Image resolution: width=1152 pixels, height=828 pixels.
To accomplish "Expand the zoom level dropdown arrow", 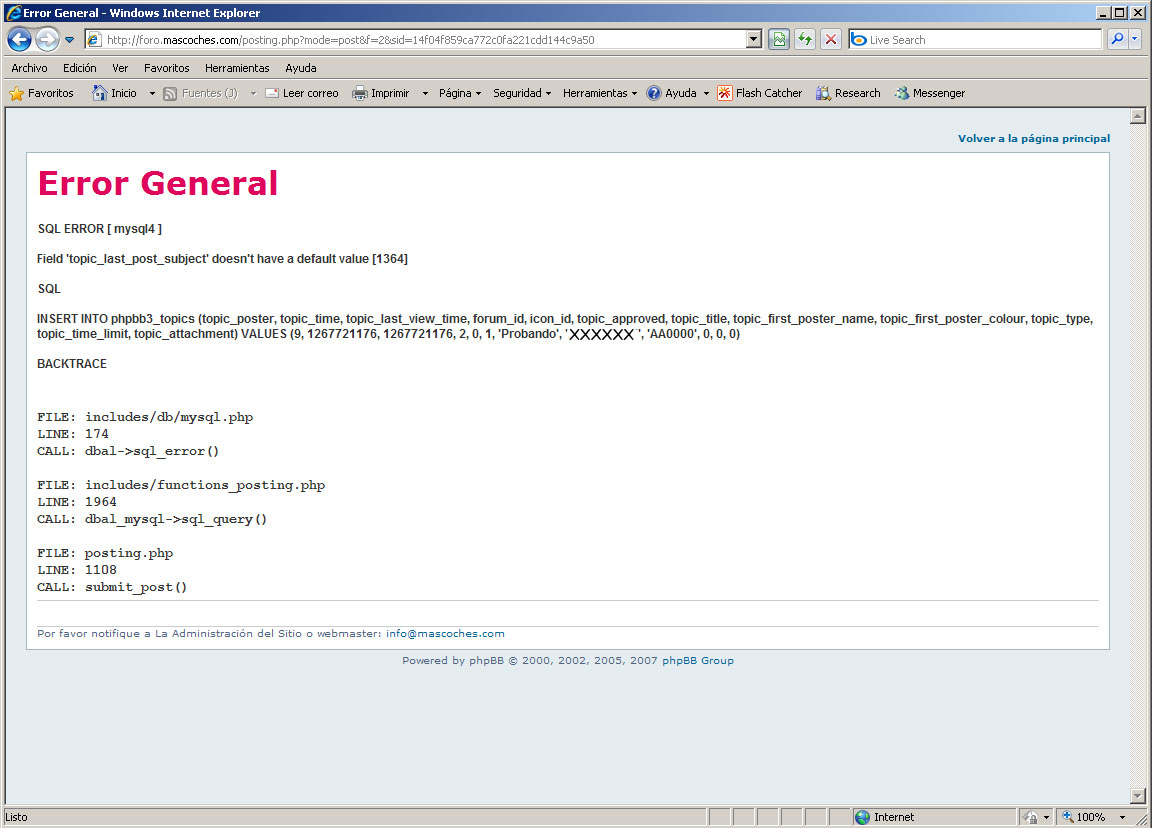I will [1122, 817].
